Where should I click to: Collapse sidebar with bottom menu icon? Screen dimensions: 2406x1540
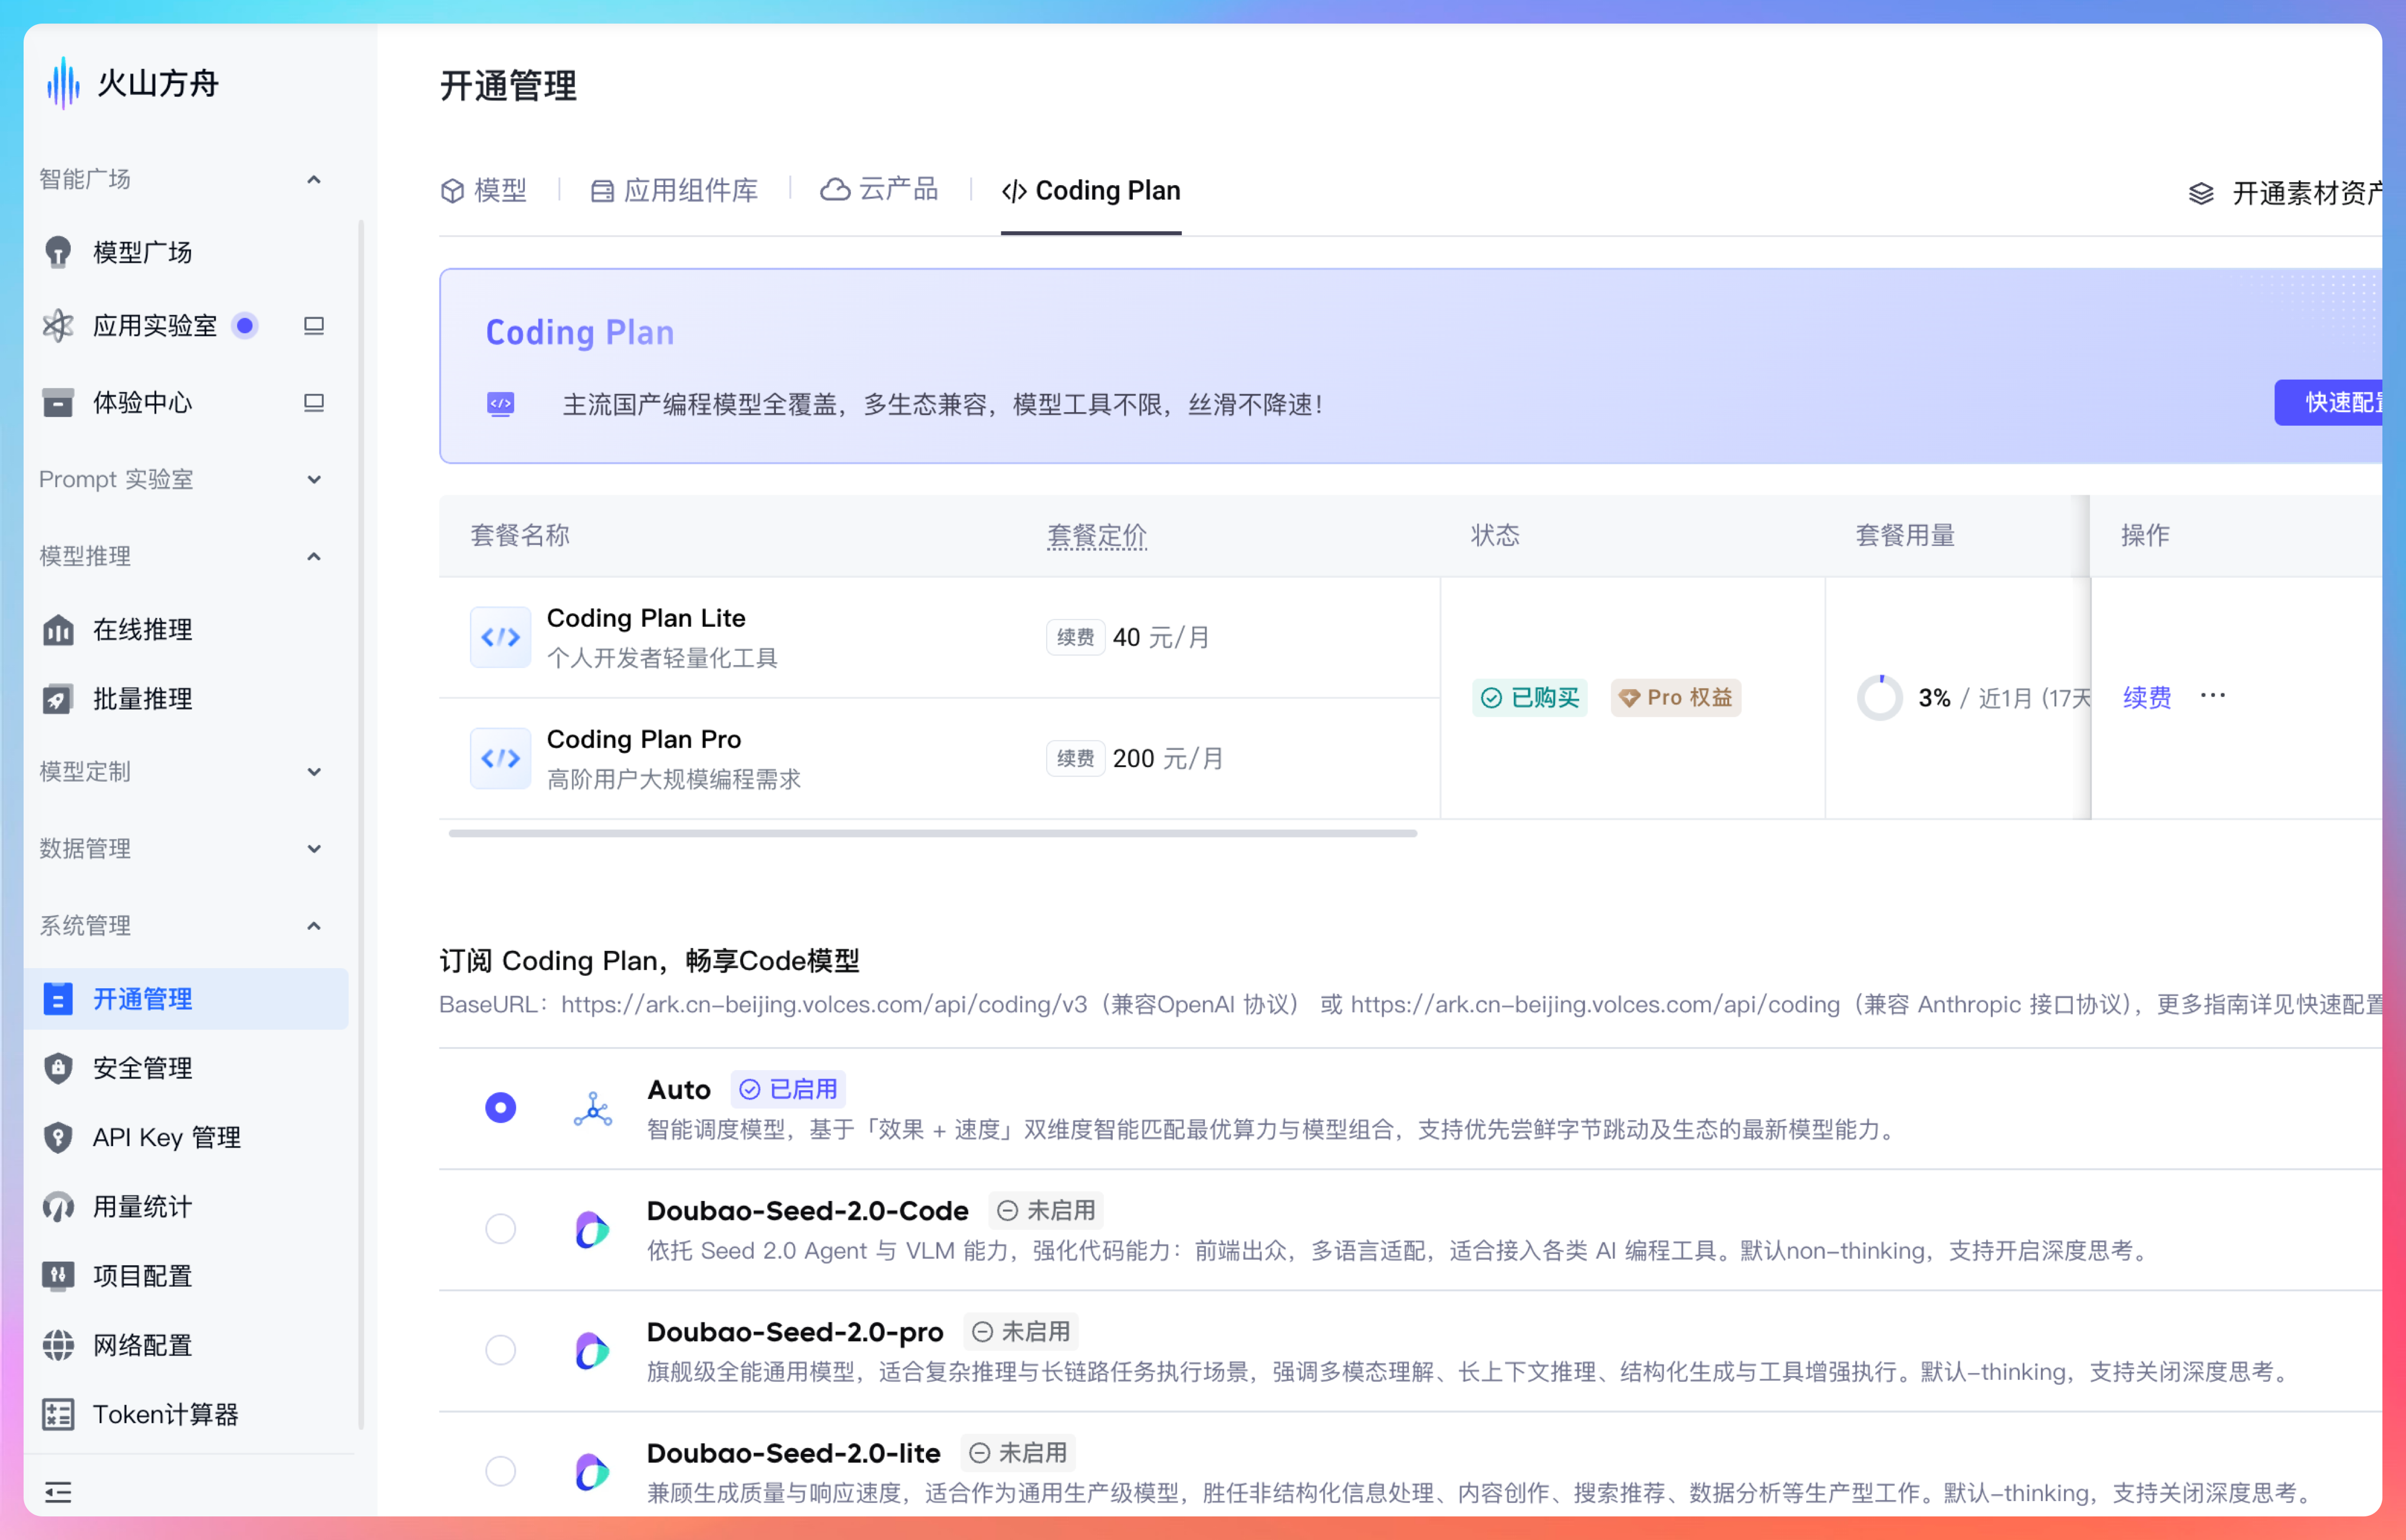coord(58,1492)
